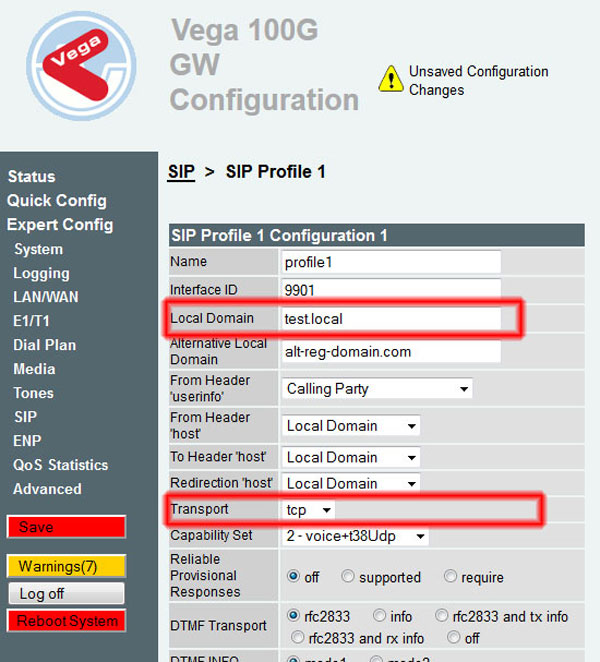
Task: Click the Transport row label
Action: (199, 509)
